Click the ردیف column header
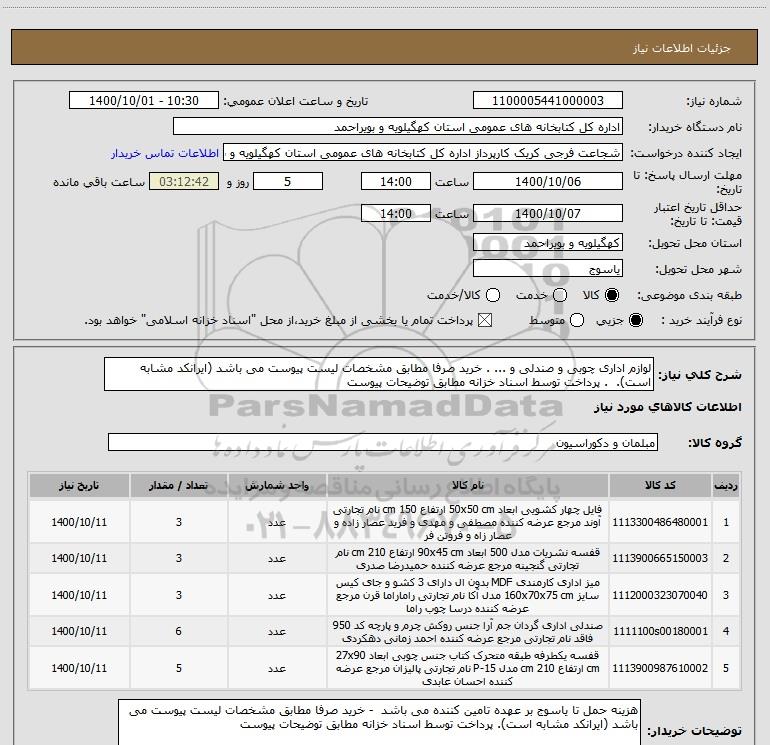The height and width of the screenshot is (745, 770). pos(726,486)
